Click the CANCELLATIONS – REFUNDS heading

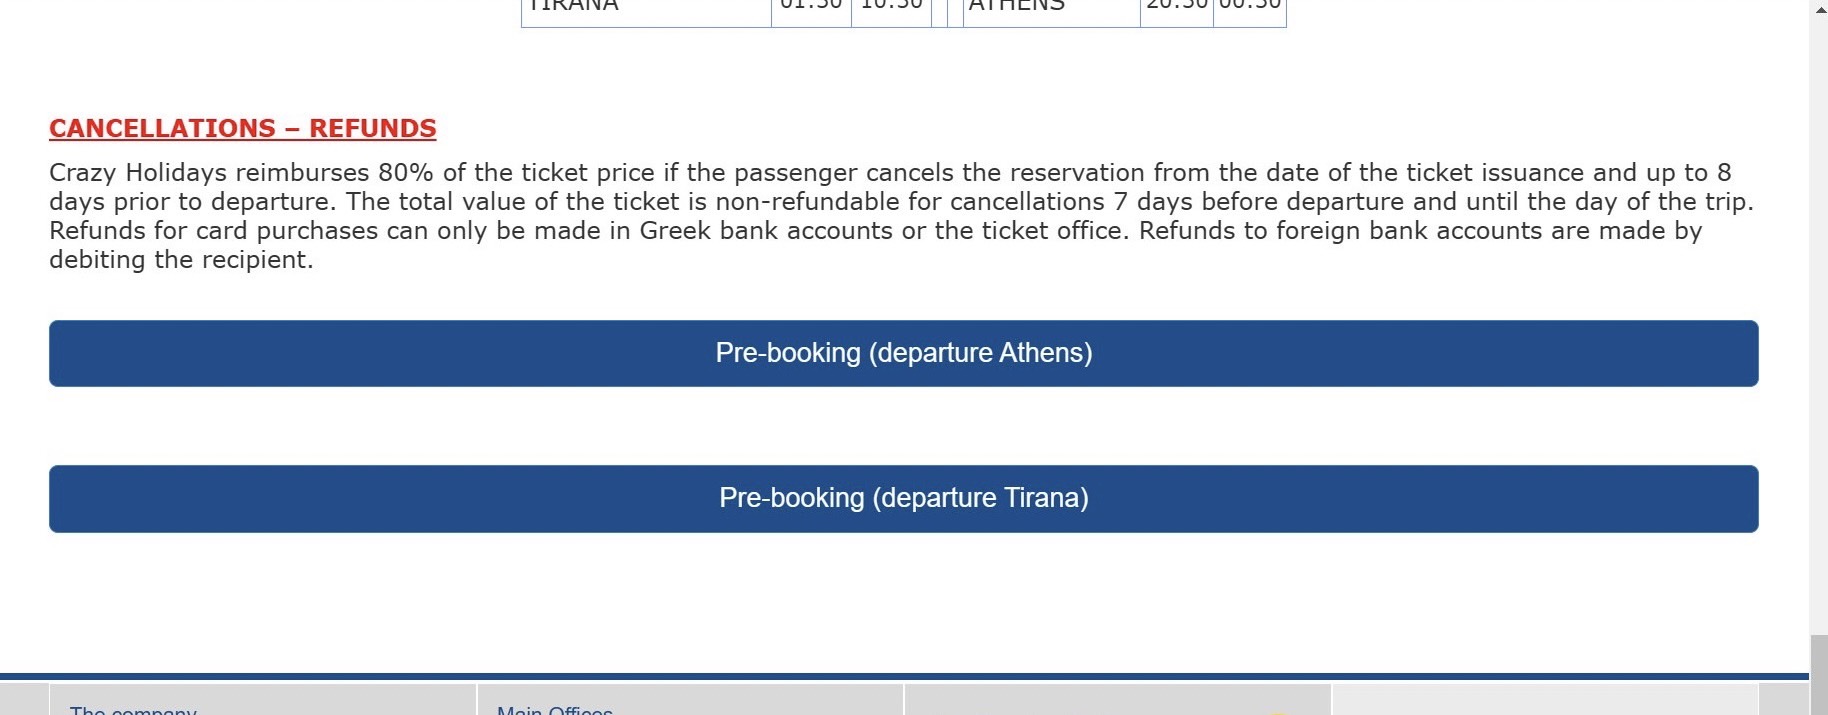tap(243, 129)
